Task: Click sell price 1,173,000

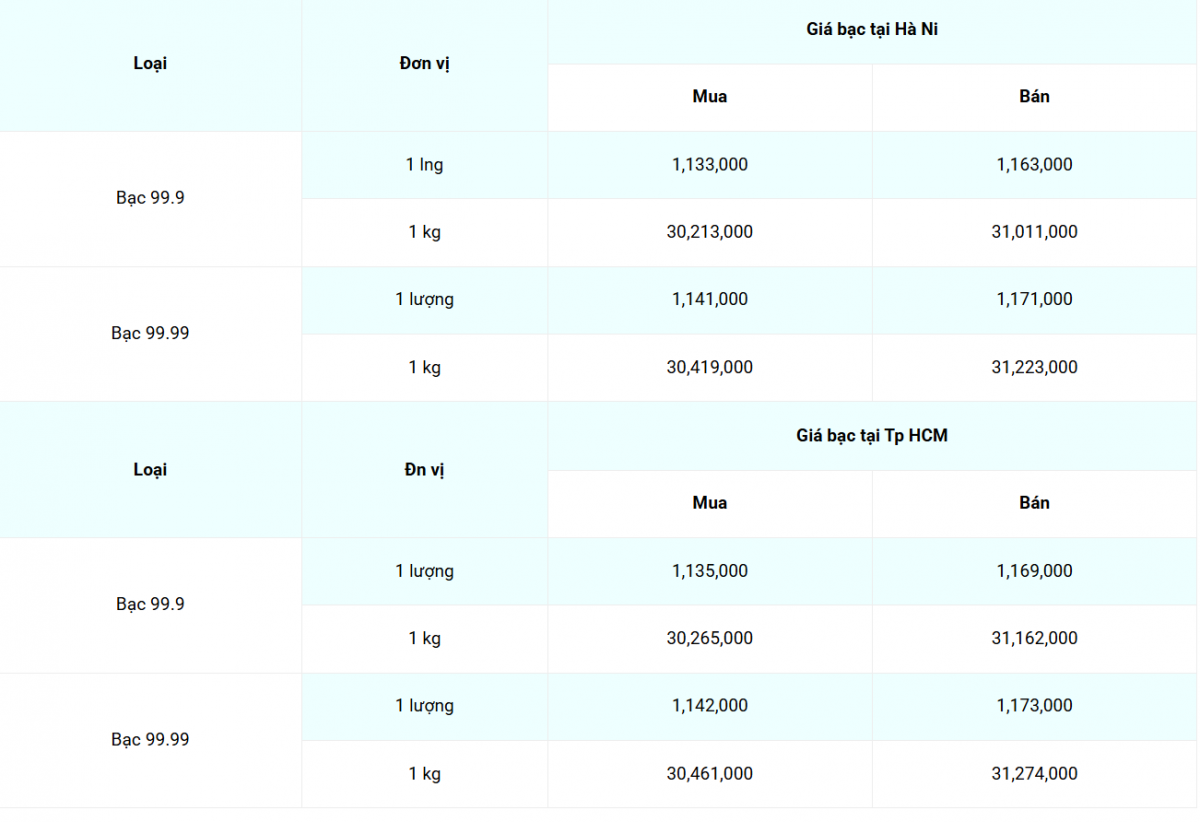Action: [x=1034, y=706]
